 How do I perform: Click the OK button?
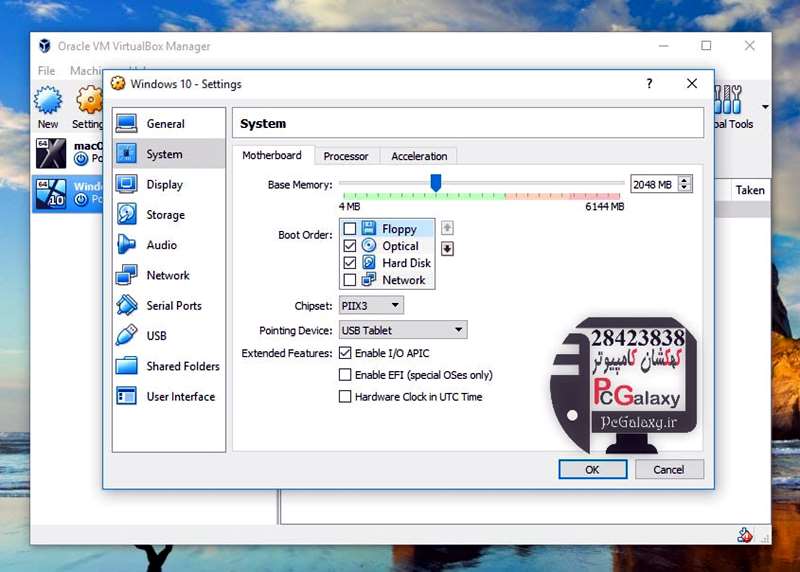[592, 469]
